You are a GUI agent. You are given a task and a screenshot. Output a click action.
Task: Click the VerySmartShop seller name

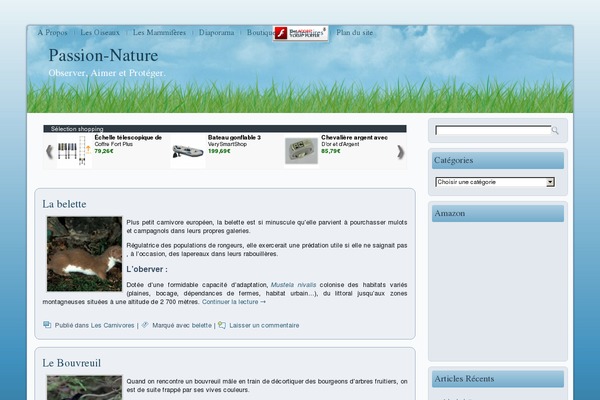tap(227, 144)
